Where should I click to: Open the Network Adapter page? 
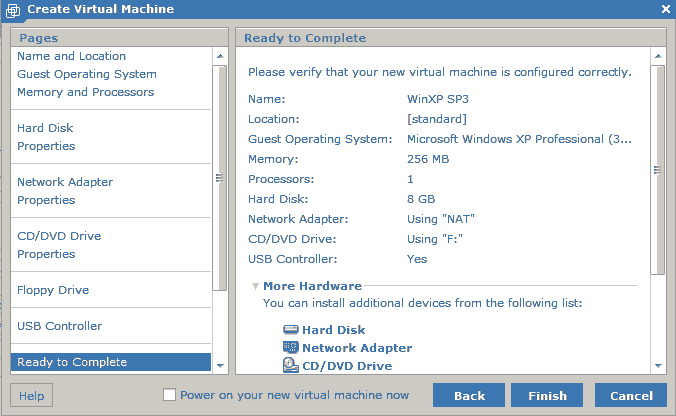click(x=65, y=182)
